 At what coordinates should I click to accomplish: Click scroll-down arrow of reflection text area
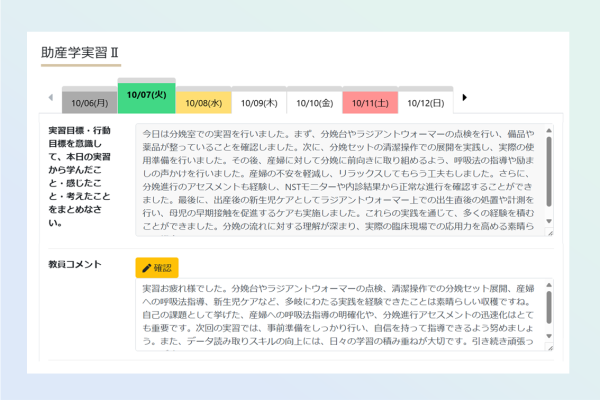(547, 221)
